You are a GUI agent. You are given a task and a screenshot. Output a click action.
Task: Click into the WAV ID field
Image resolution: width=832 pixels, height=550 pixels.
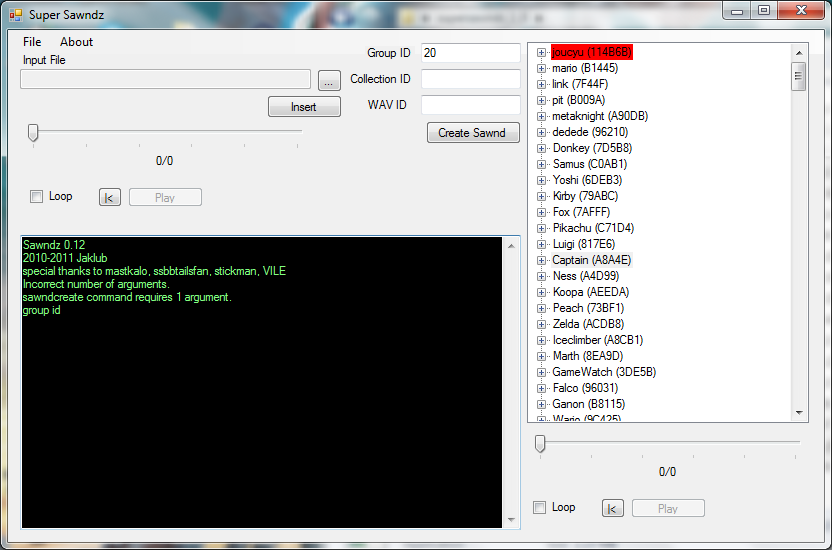470,105
